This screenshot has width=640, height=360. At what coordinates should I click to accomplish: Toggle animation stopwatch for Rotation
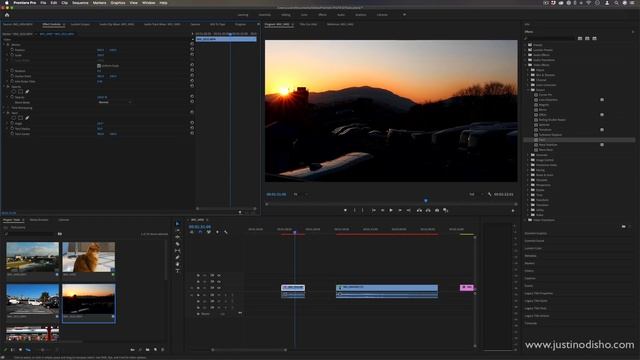(12, 71)
